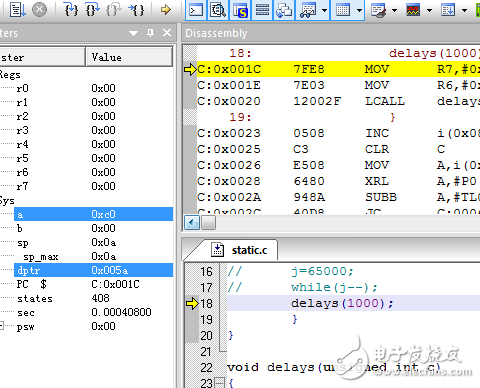Select register r4 row
This screenshot has width=480, height=388.
coord(87,144)
